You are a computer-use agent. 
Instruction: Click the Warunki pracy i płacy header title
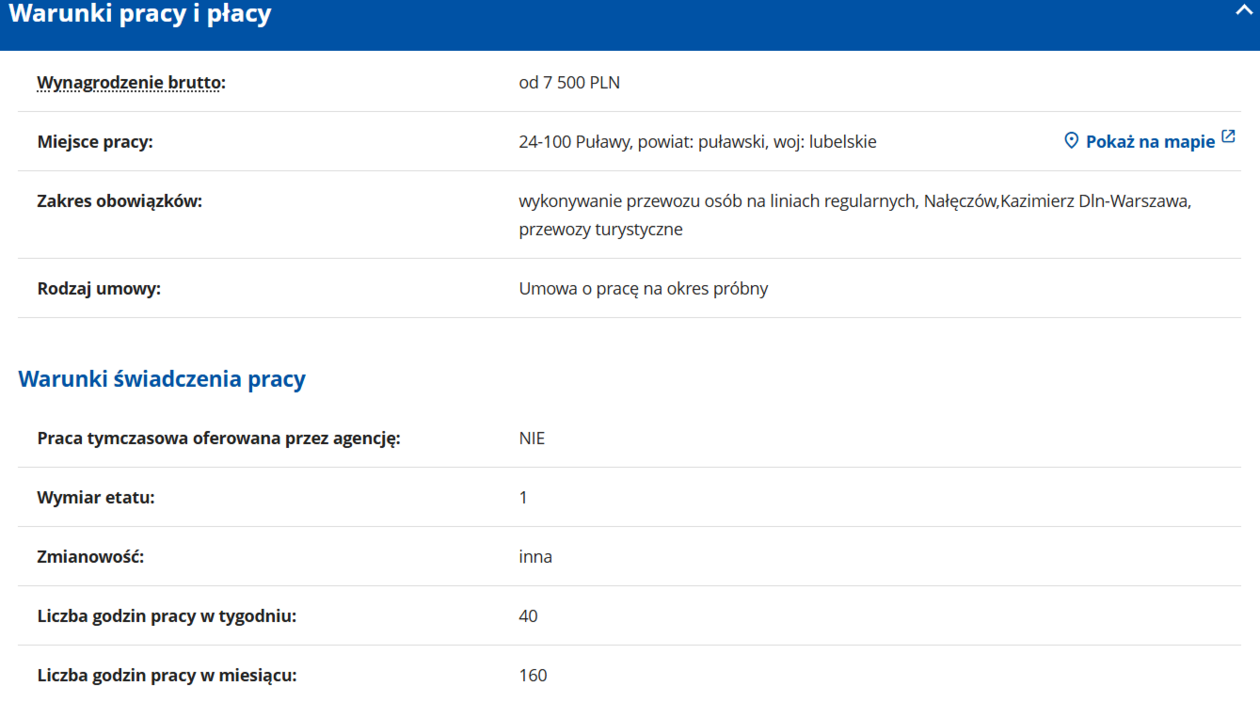pyautogui.click(x=140, y=15)
